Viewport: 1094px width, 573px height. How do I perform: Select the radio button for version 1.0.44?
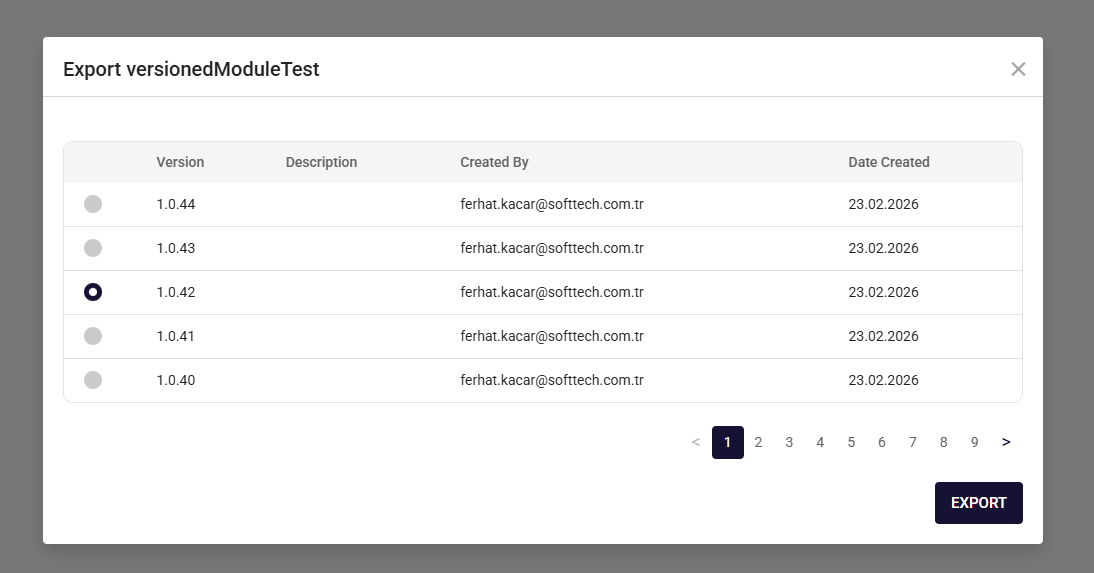click(93, 204)
